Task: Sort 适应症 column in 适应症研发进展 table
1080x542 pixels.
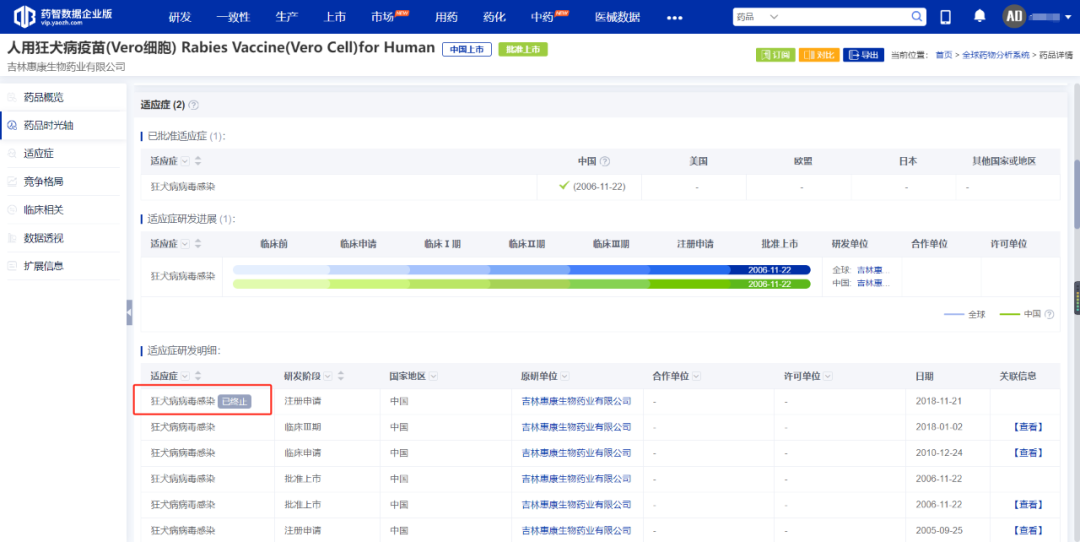Action: click(198, 244)
